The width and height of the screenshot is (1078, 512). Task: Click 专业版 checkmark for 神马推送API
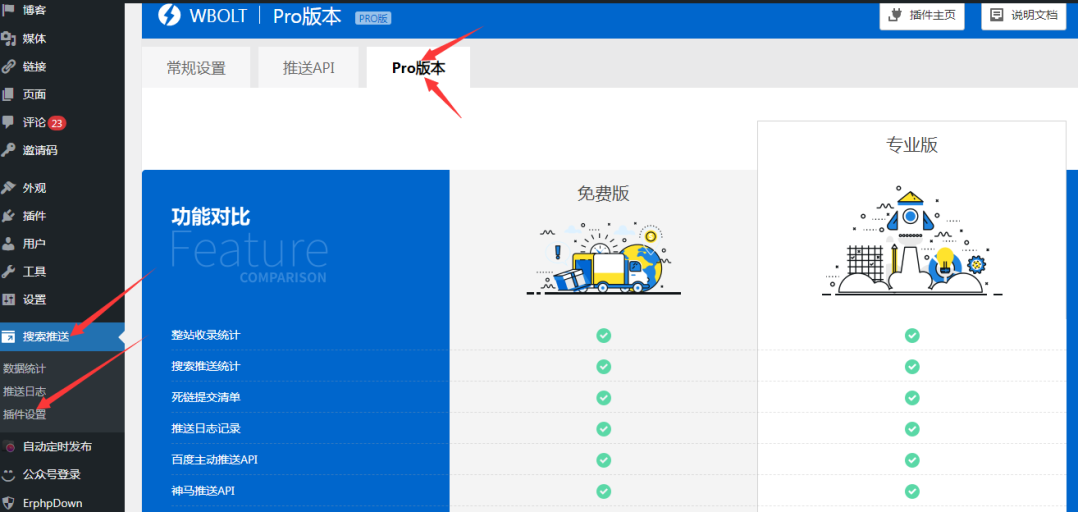912,491
